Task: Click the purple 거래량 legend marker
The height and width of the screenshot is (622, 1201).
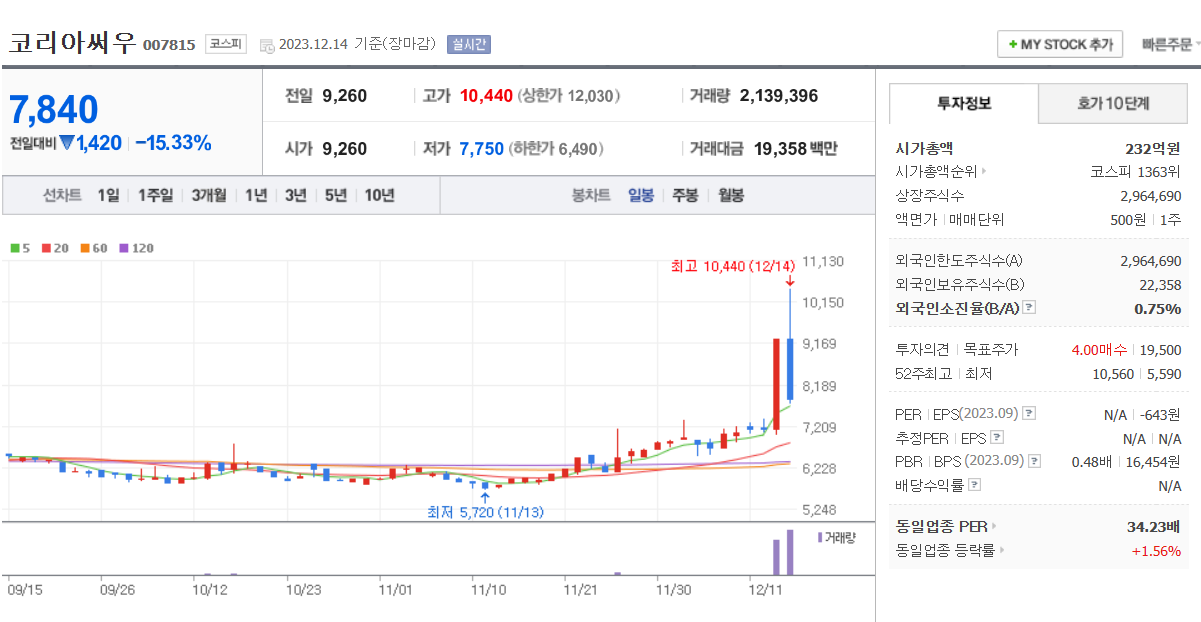Action: click(820, 537)
